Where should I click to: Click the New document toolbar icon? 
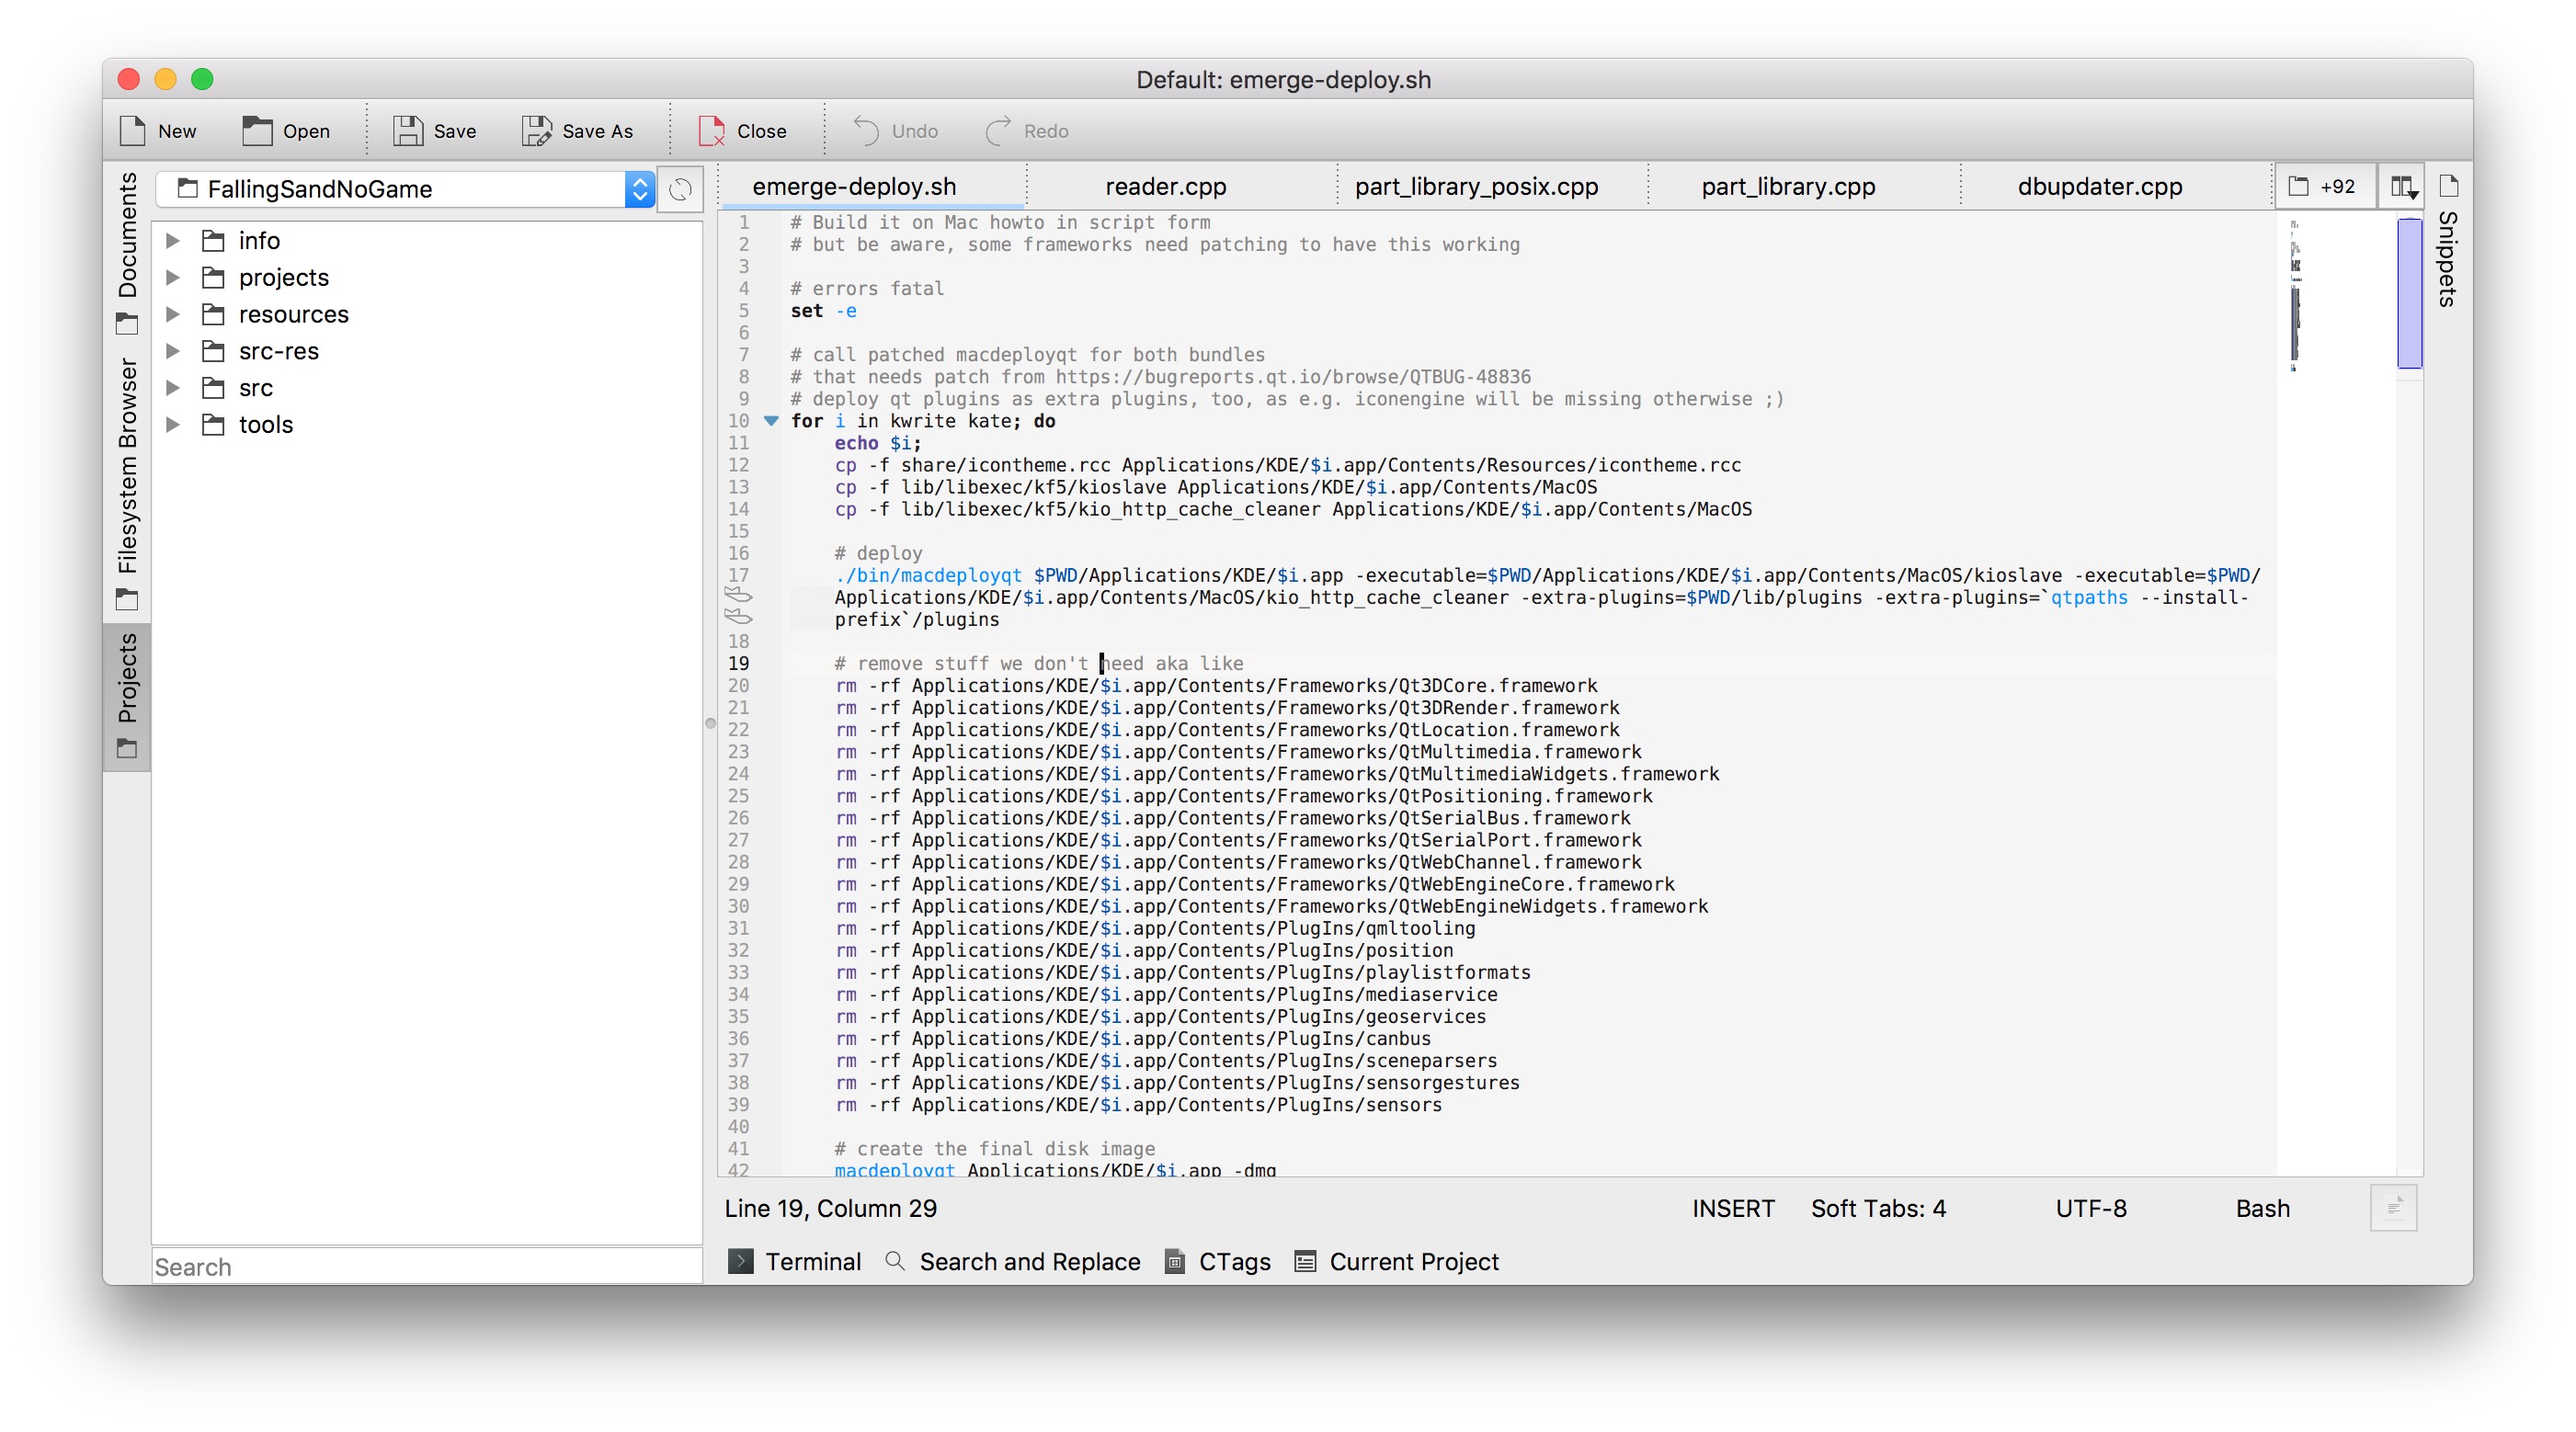click(133, 131)
